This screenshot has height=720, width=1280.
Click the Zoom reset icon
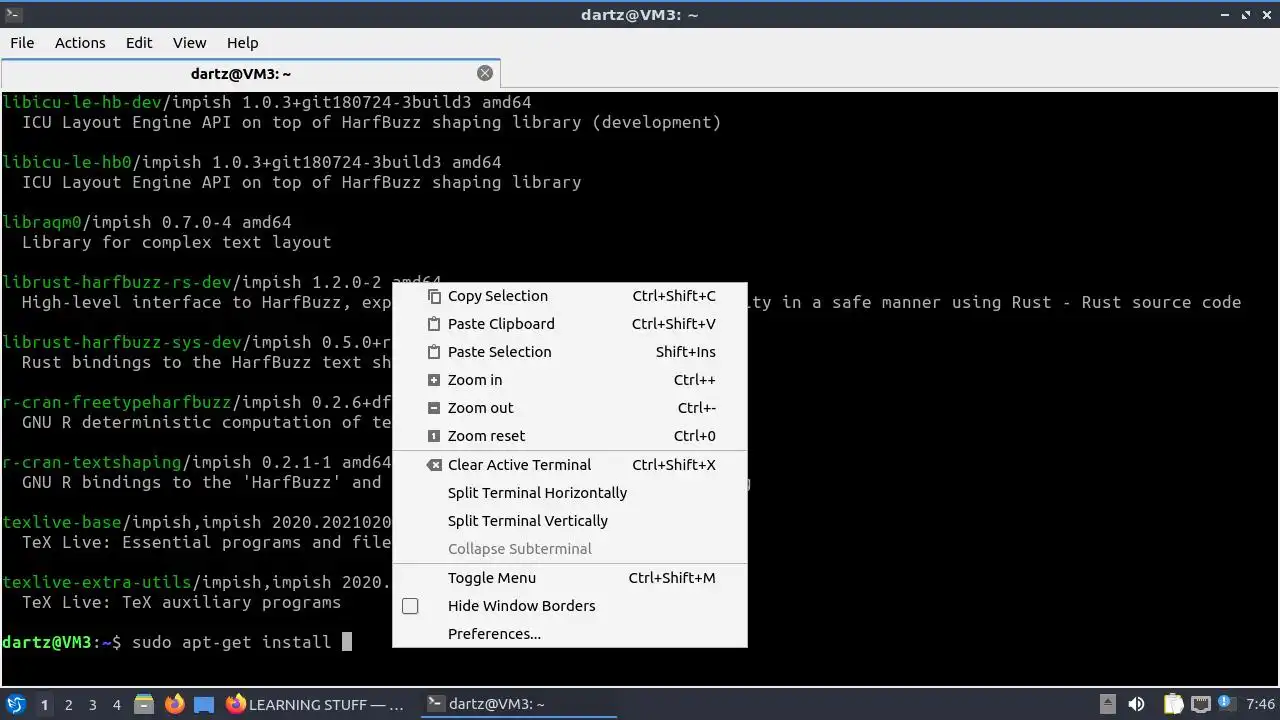434,436
